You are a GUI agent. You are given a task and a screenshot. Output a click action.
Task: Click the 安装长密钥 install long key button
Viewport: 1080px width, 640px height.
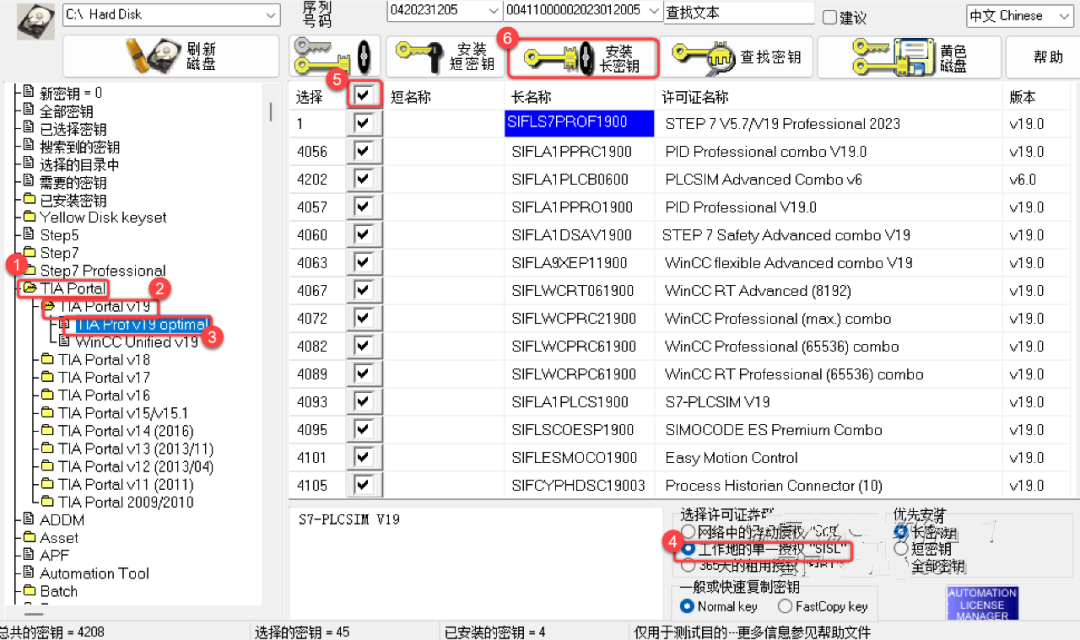[583, 58]
